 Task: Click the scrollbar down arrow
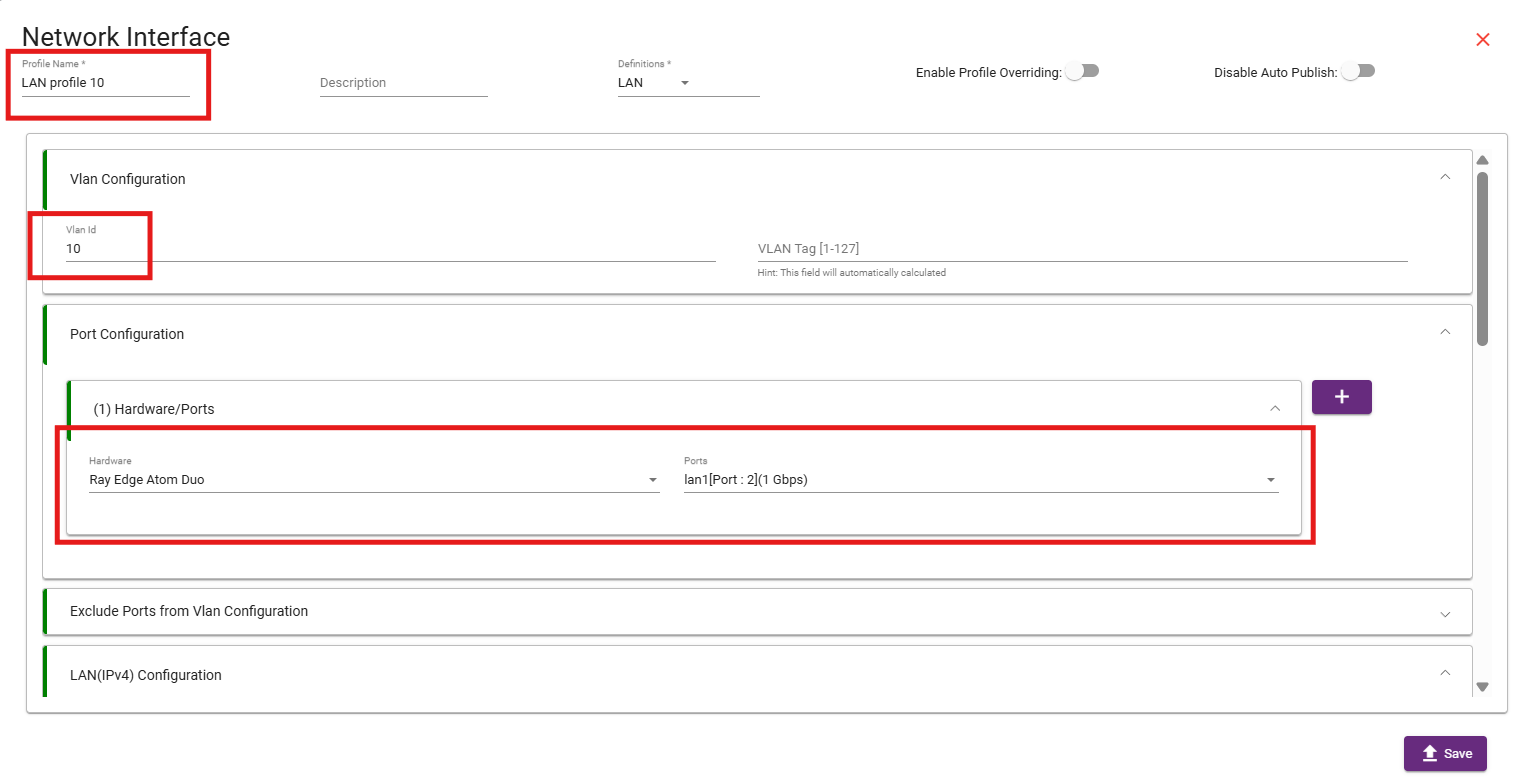coord(1483,686)
